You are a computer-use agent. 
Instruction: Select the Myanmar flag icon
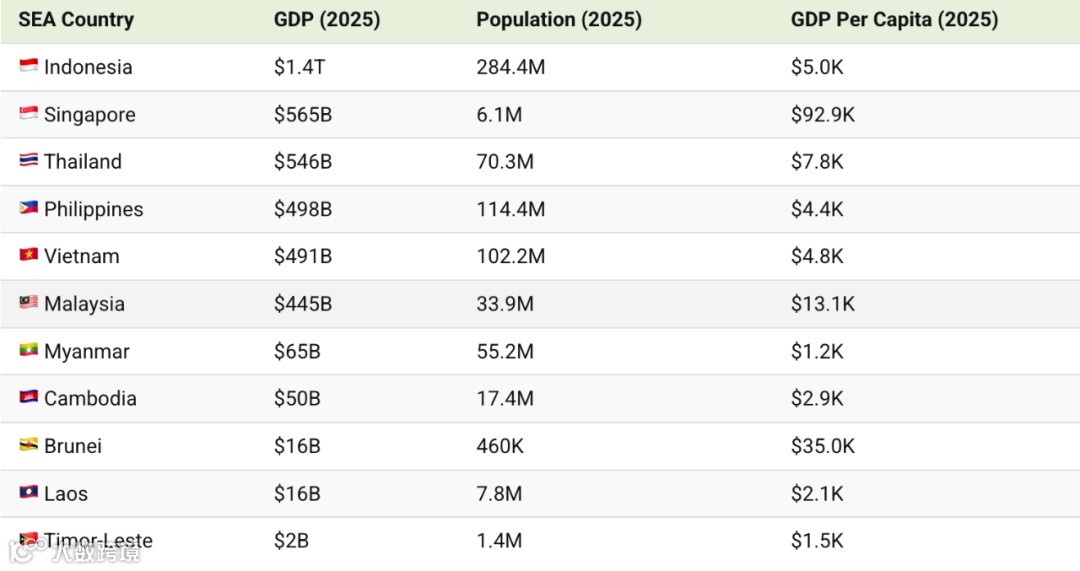click(28, 351)
